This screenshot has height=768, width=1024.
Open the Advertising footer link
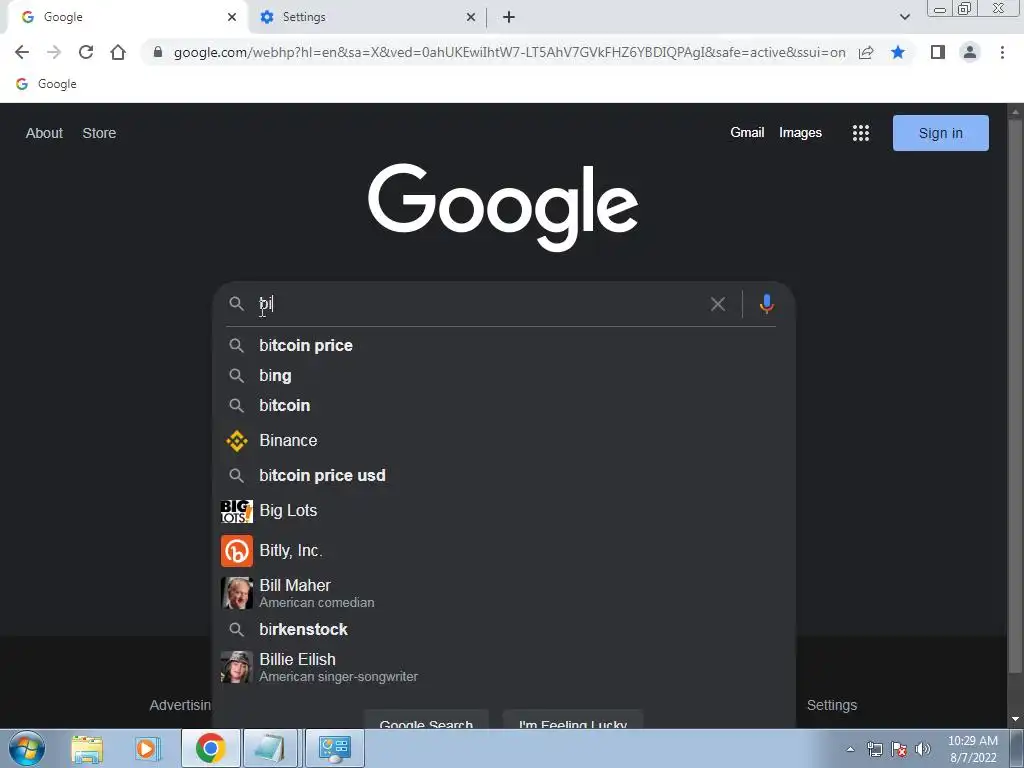point(180,705)
